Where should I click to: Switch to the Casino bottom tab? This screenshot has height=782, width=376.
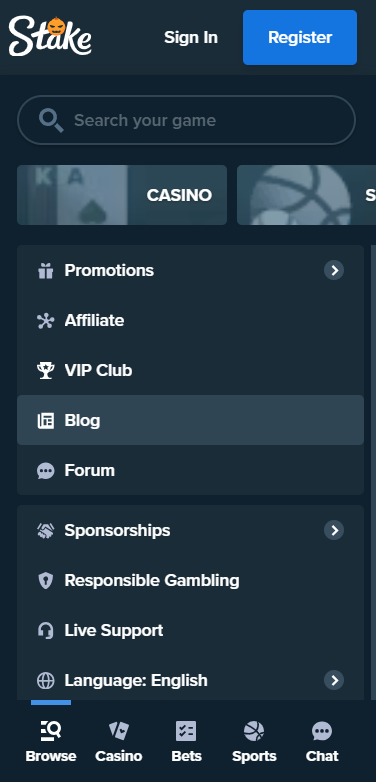[x=119, y=742]
